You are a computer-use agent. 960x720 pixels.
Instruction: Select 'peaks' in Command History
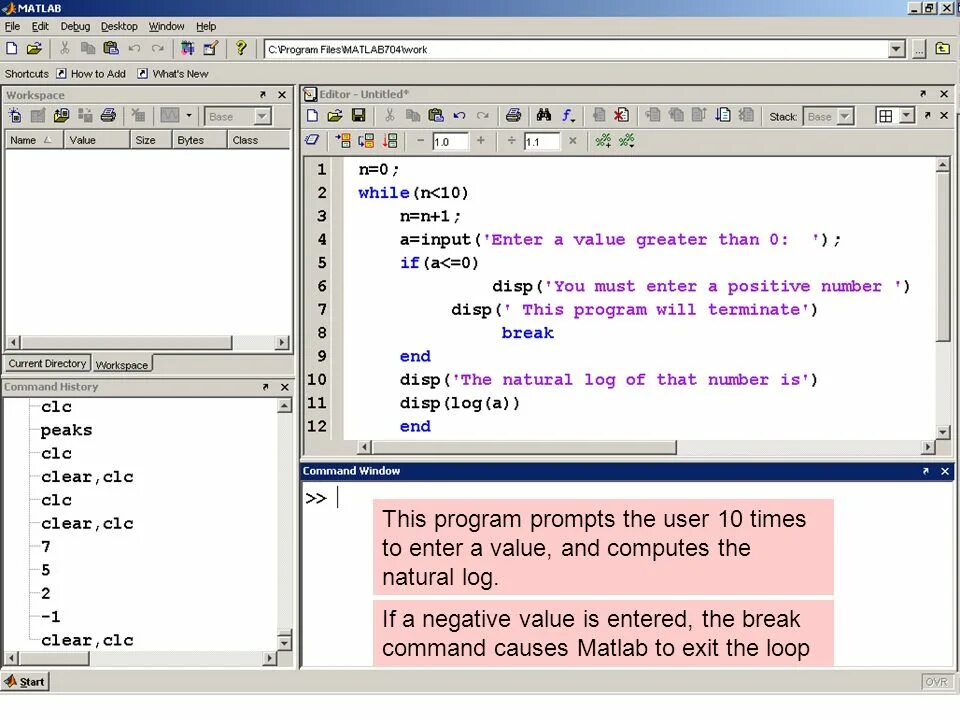pyautogui.click(x=66, y=430)
